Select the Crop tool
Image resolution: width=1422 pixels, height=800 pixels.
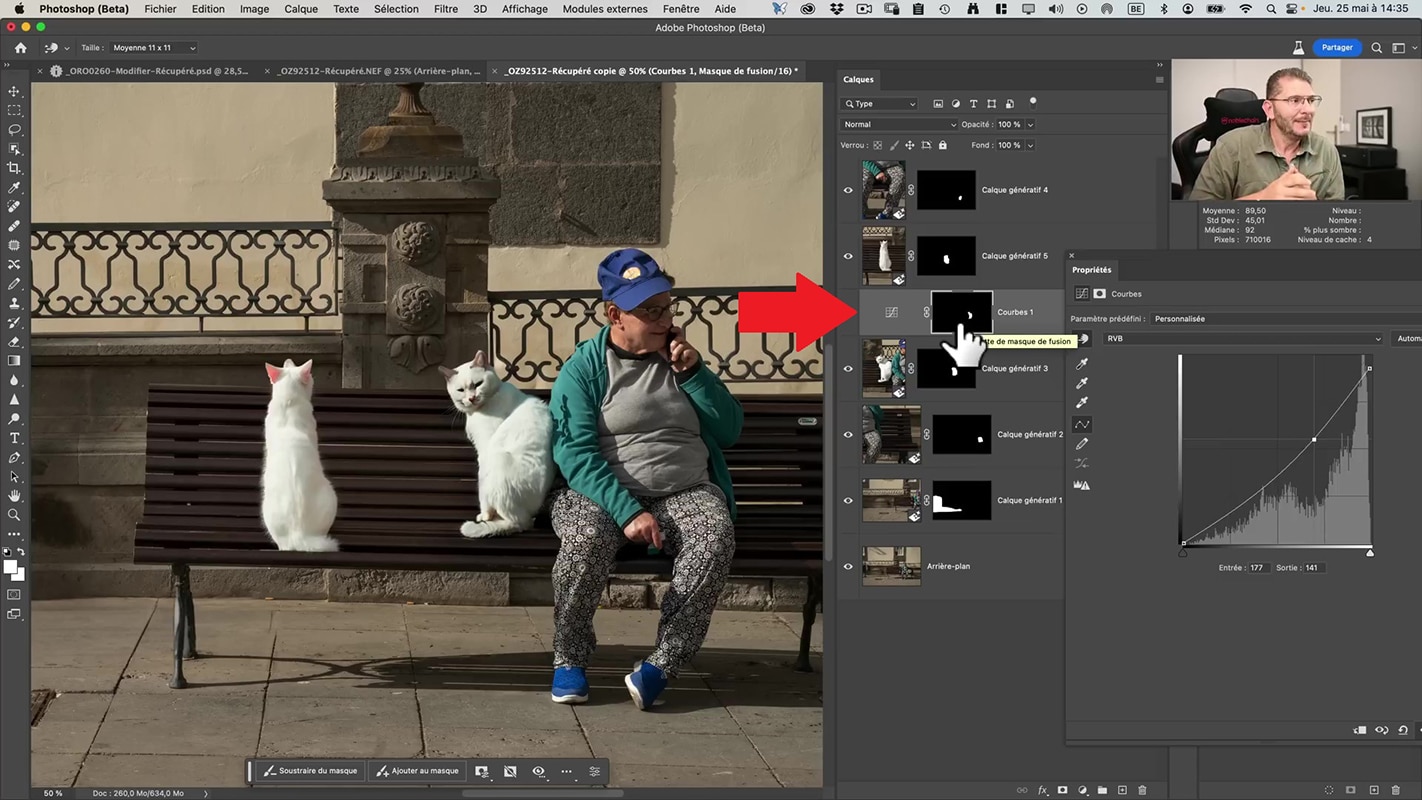click(14, 168)
